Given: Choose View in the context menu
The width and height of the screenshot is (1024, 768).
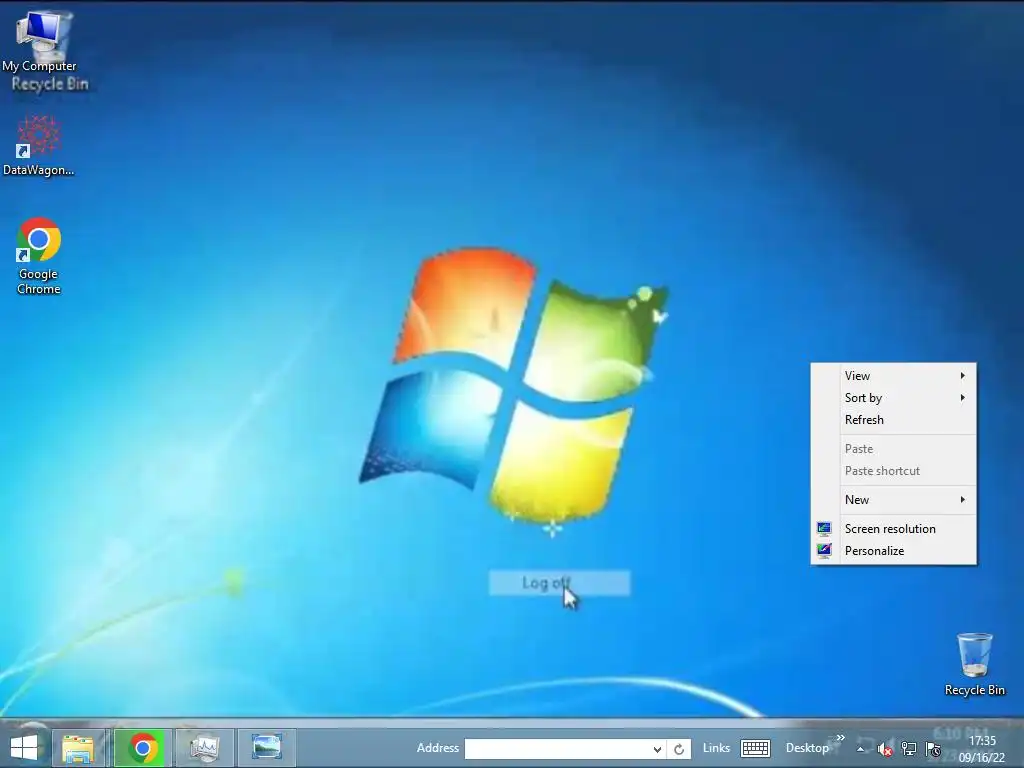Looking at the screenshot, I should click(x=894, y=376).
